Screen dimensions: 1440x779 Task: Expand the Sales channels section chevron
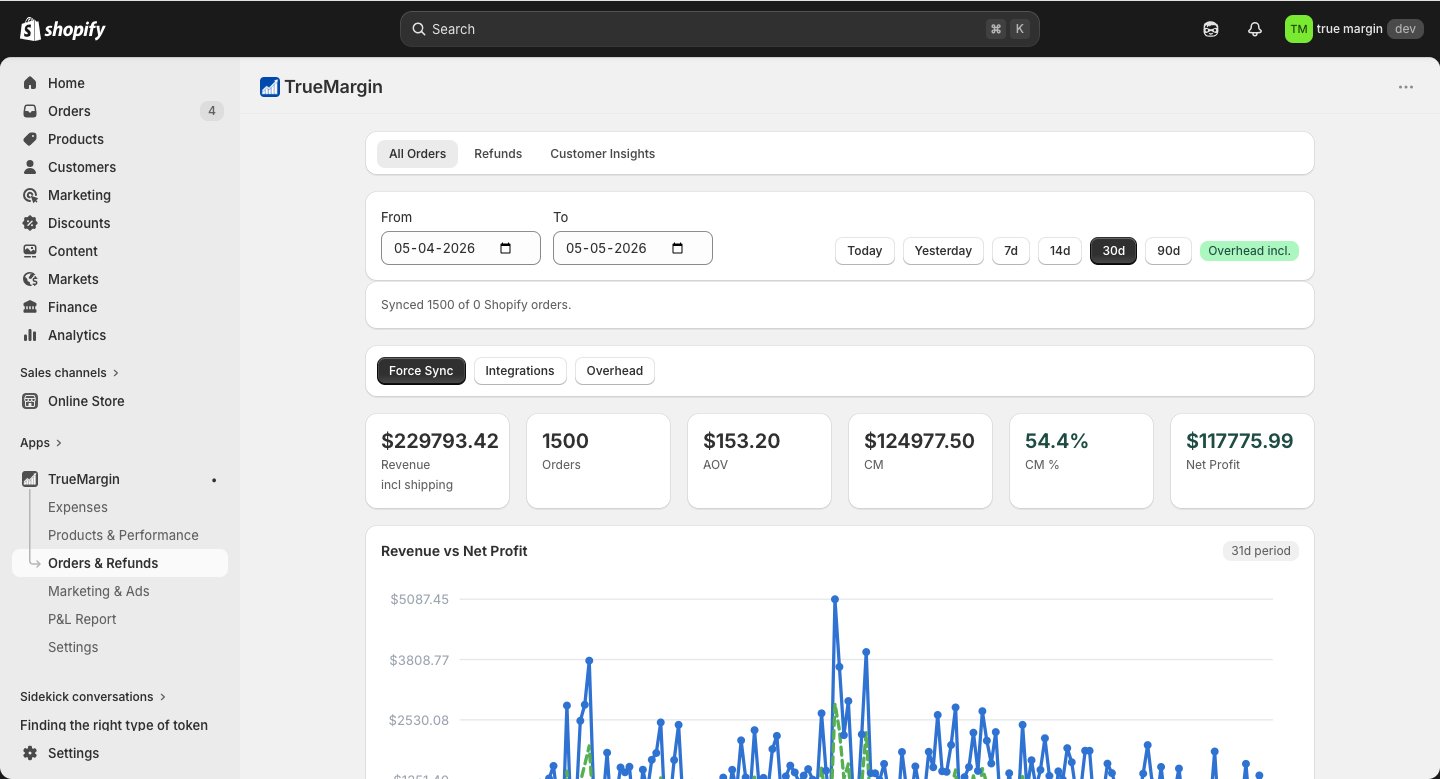point(116,373)
